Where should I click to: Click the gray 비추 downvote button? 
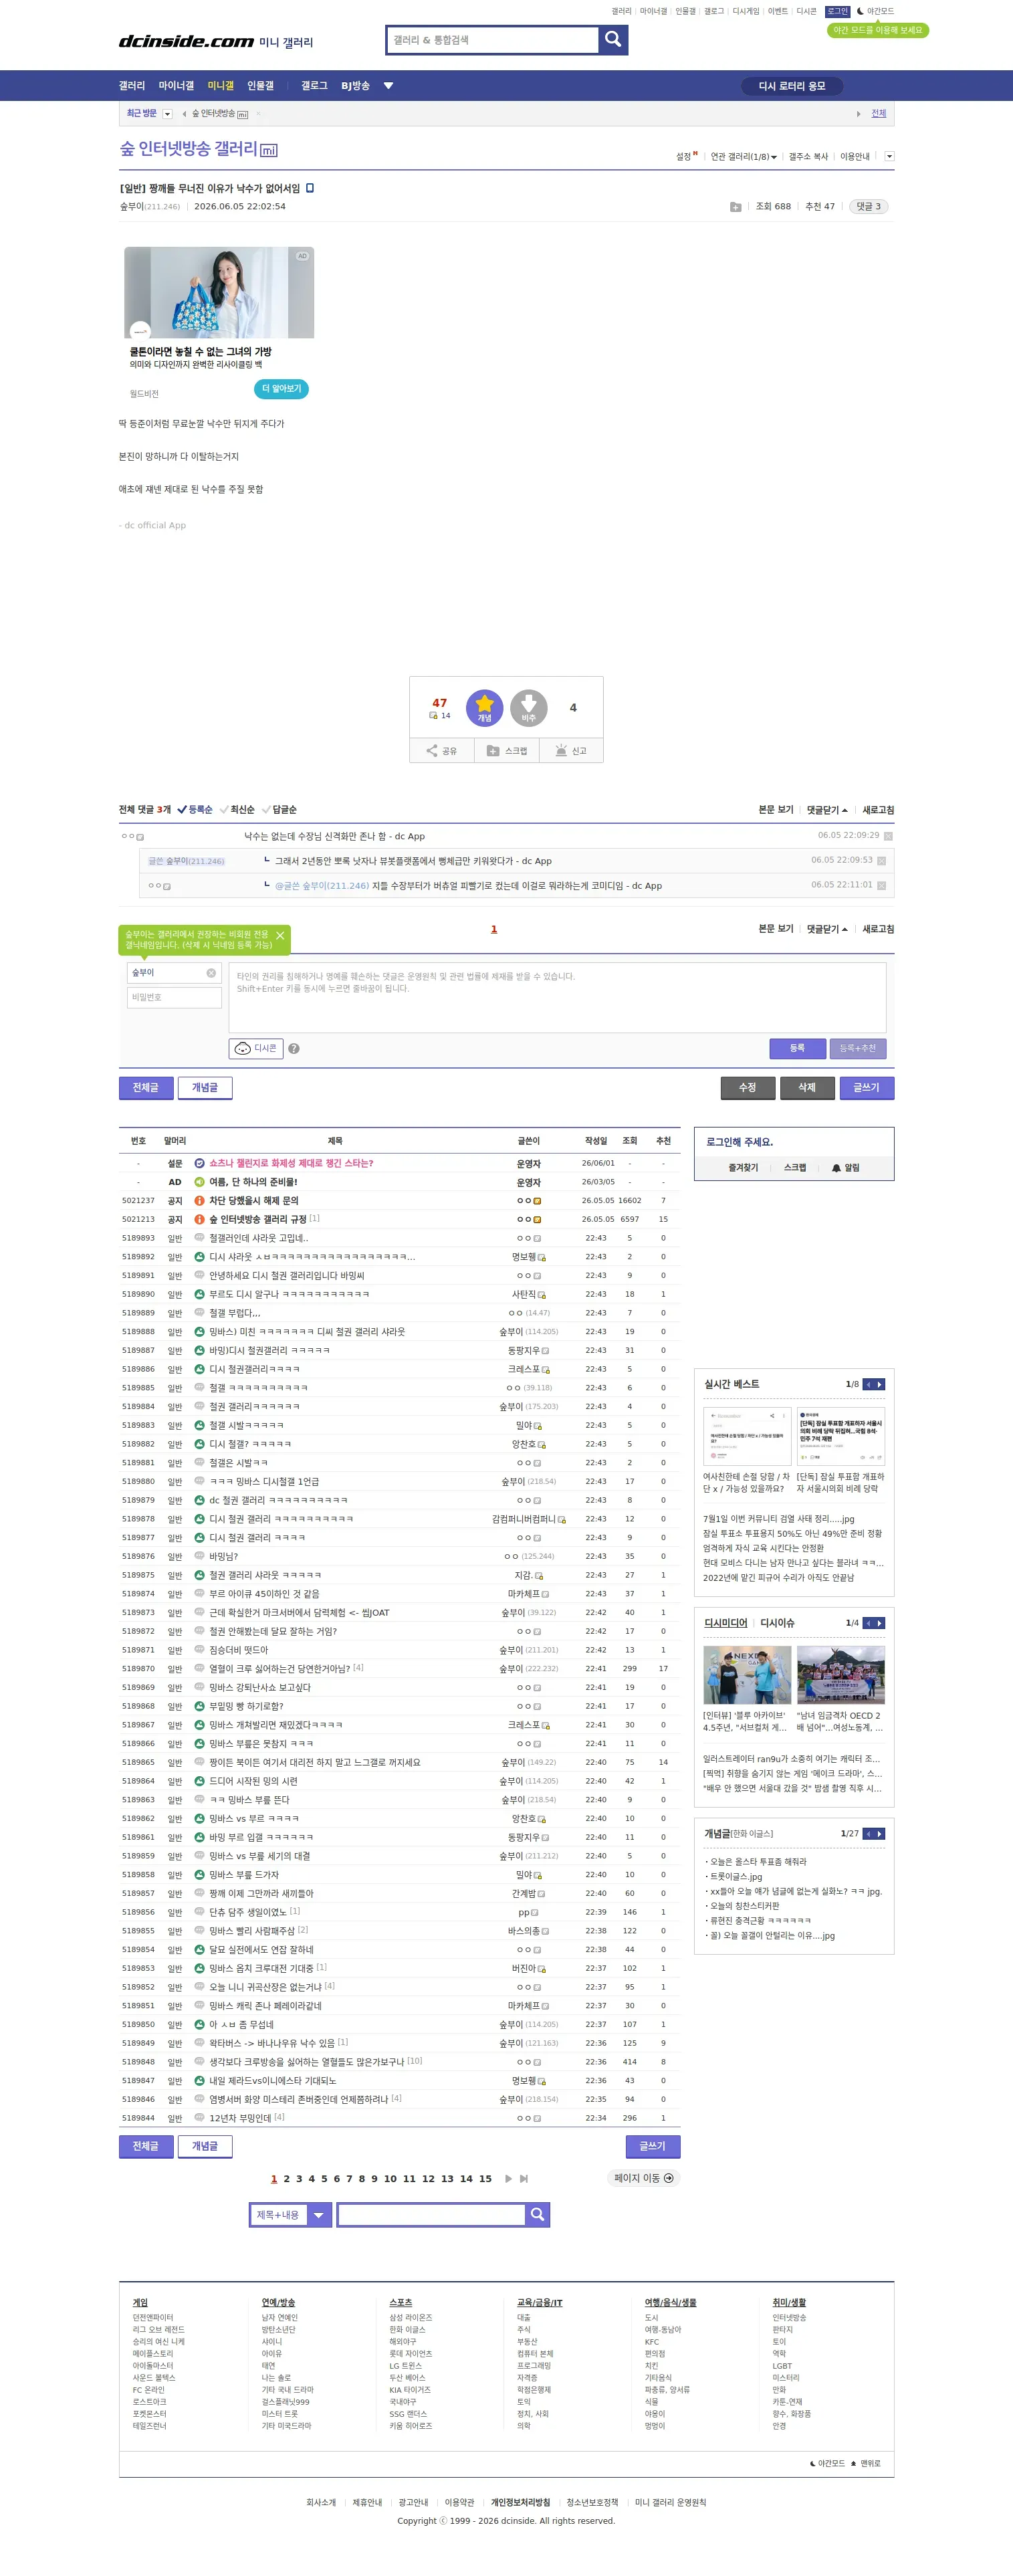529,708
